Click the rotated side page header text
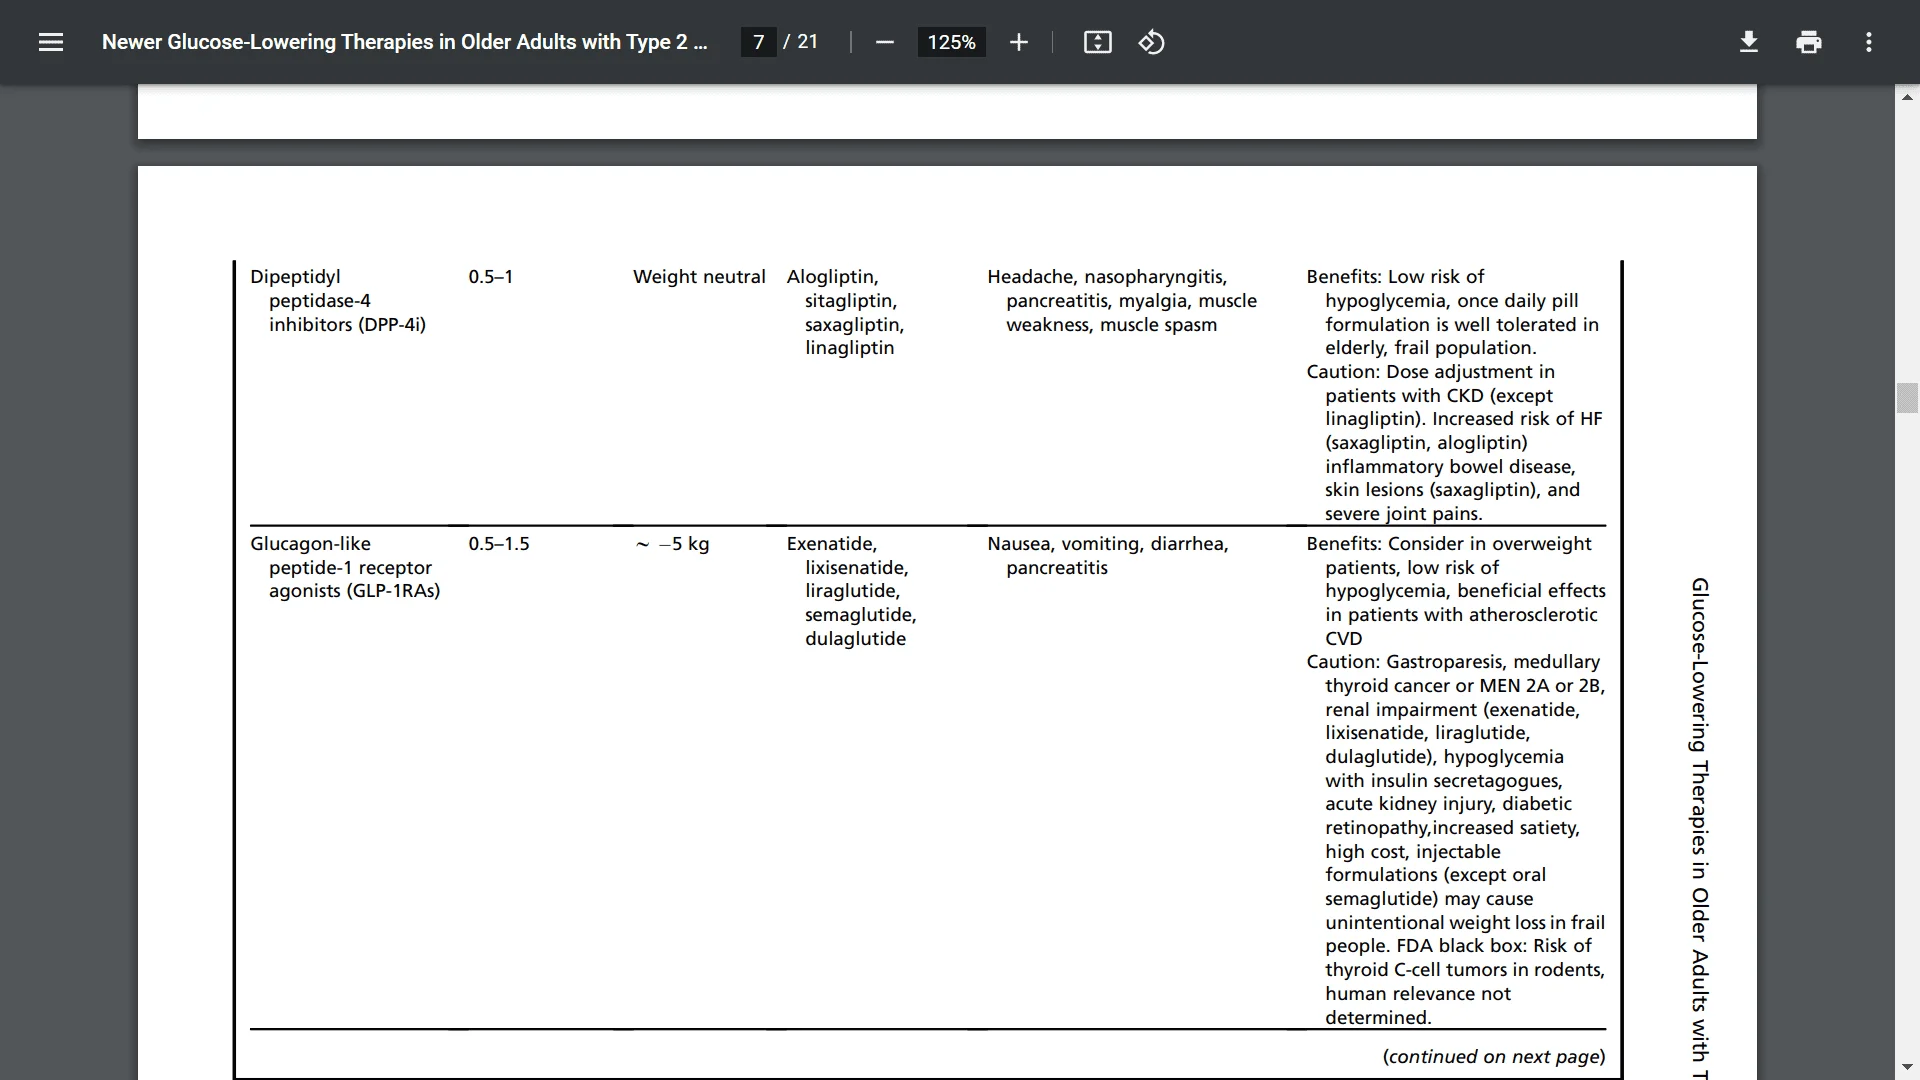 click(1699, 828)
